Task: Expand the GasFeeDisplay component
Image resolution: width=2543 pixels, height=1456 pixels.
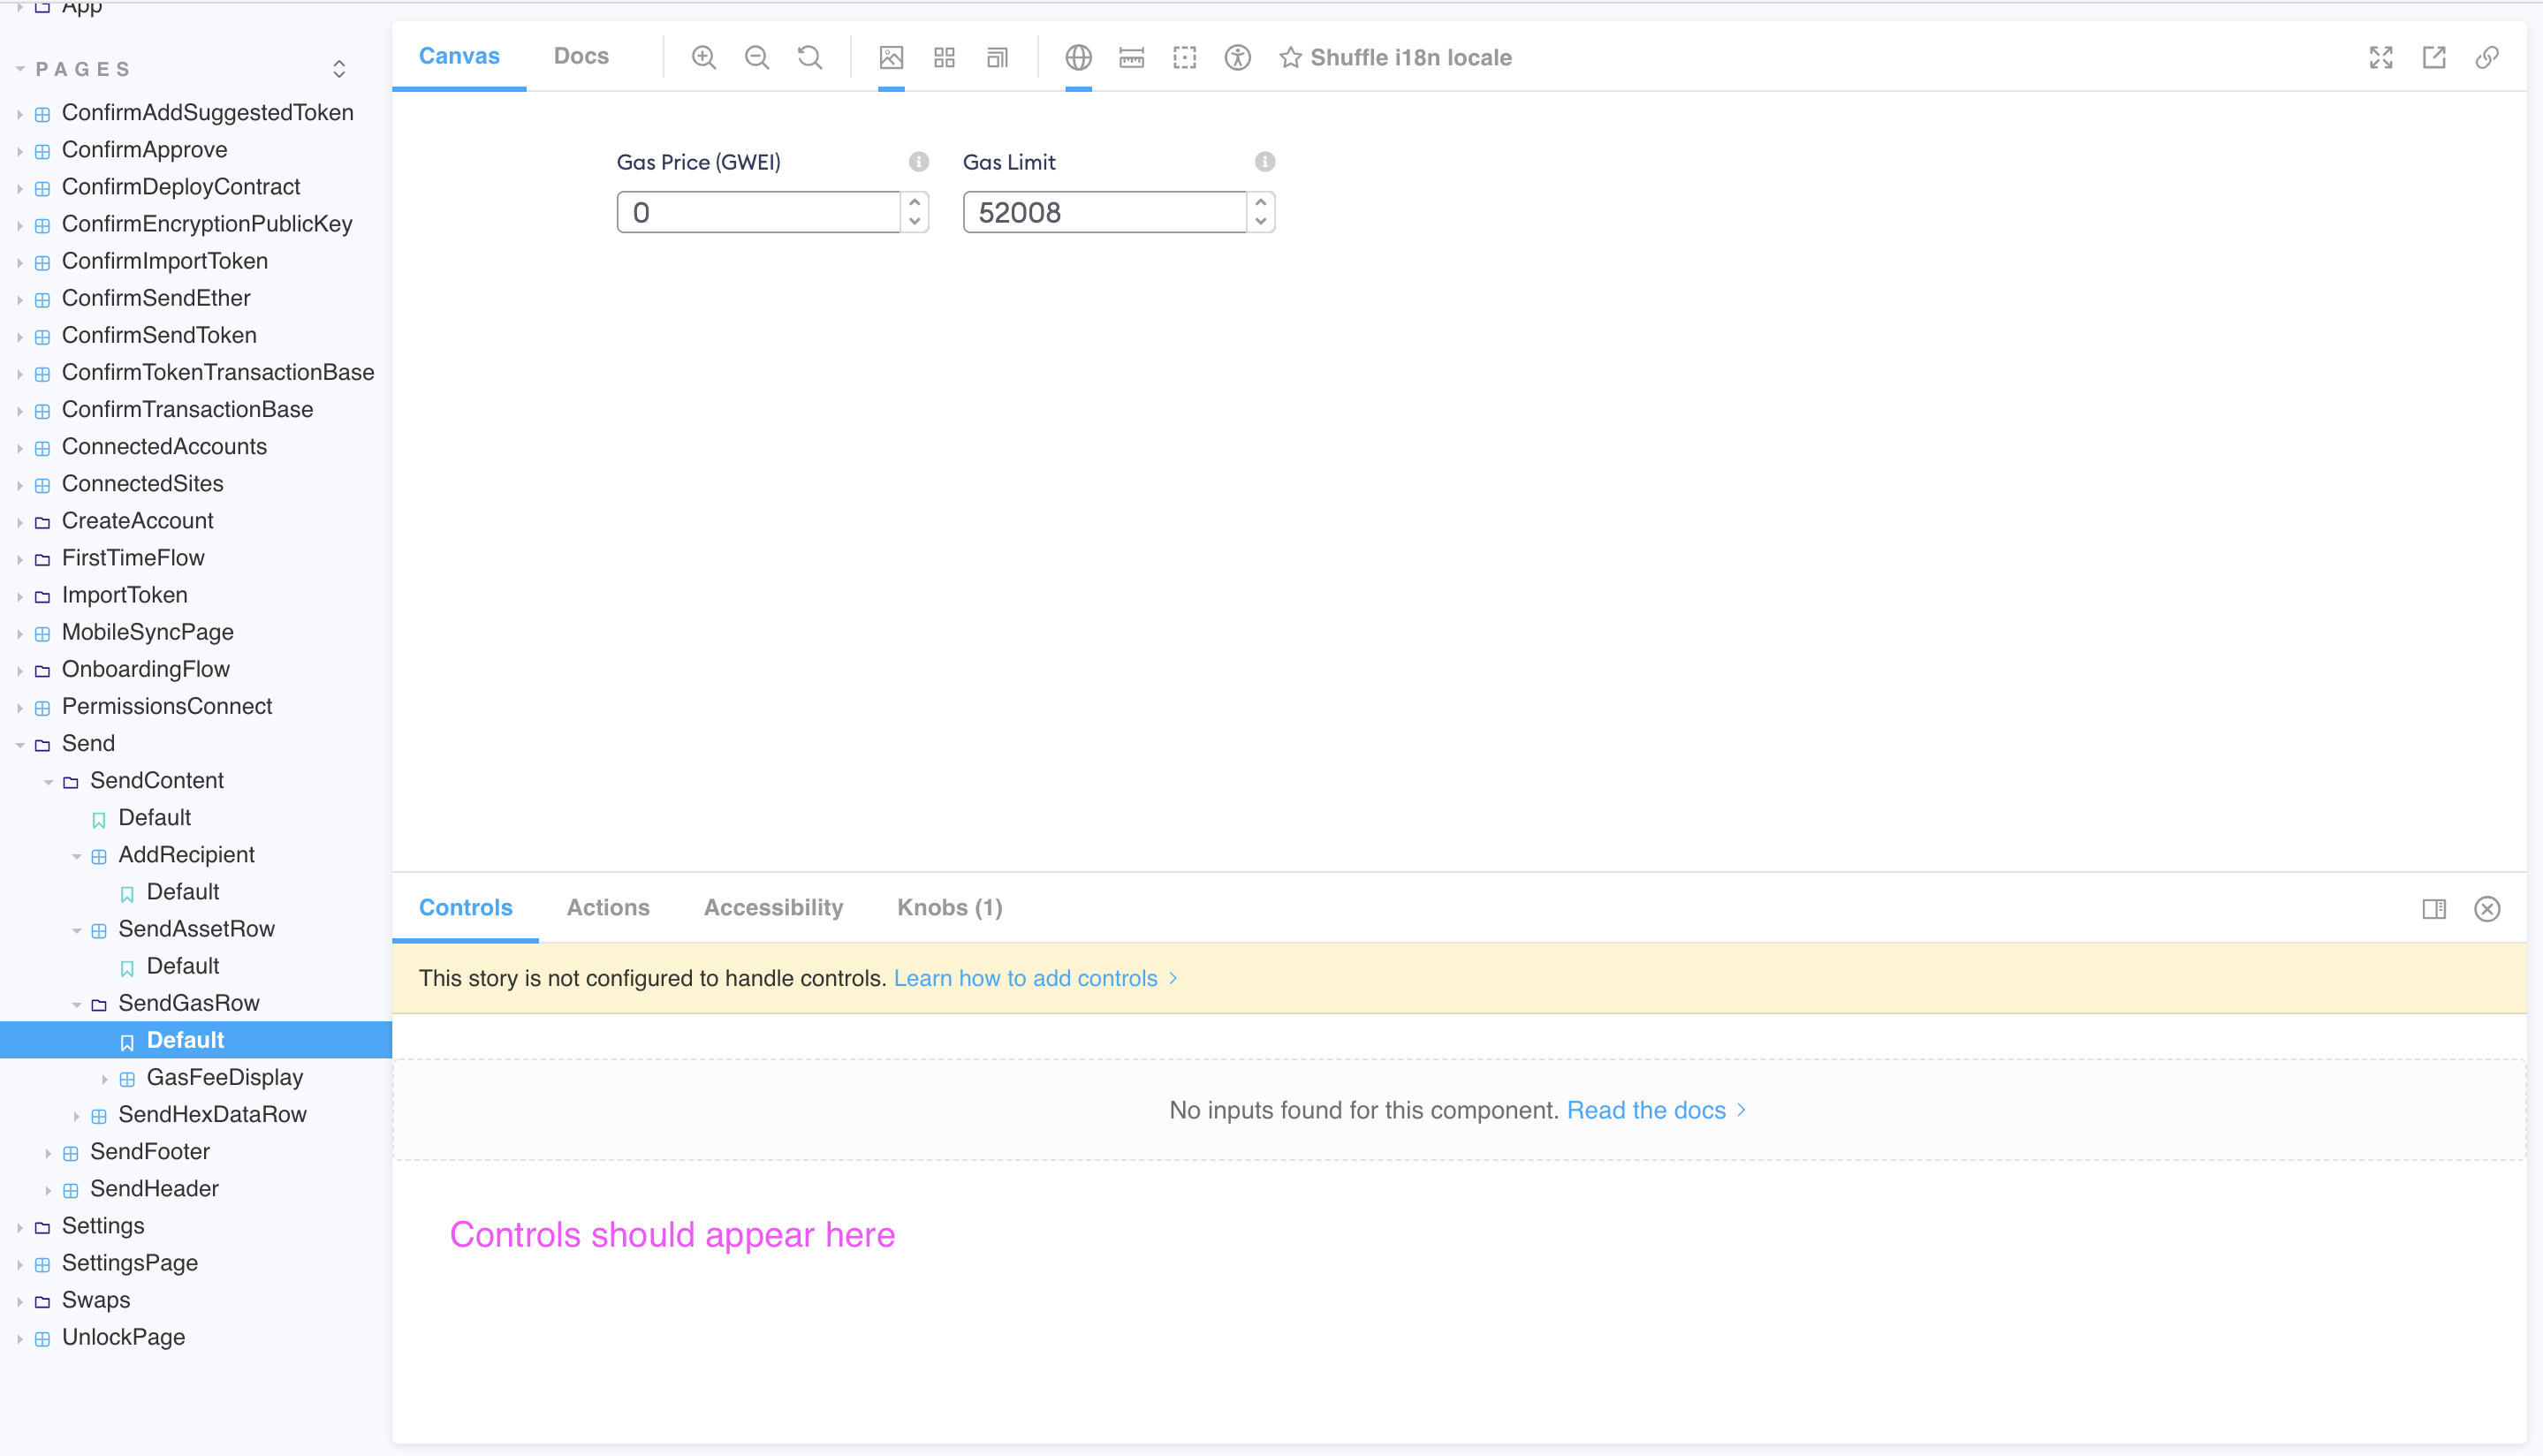Action: (105, 1077)
